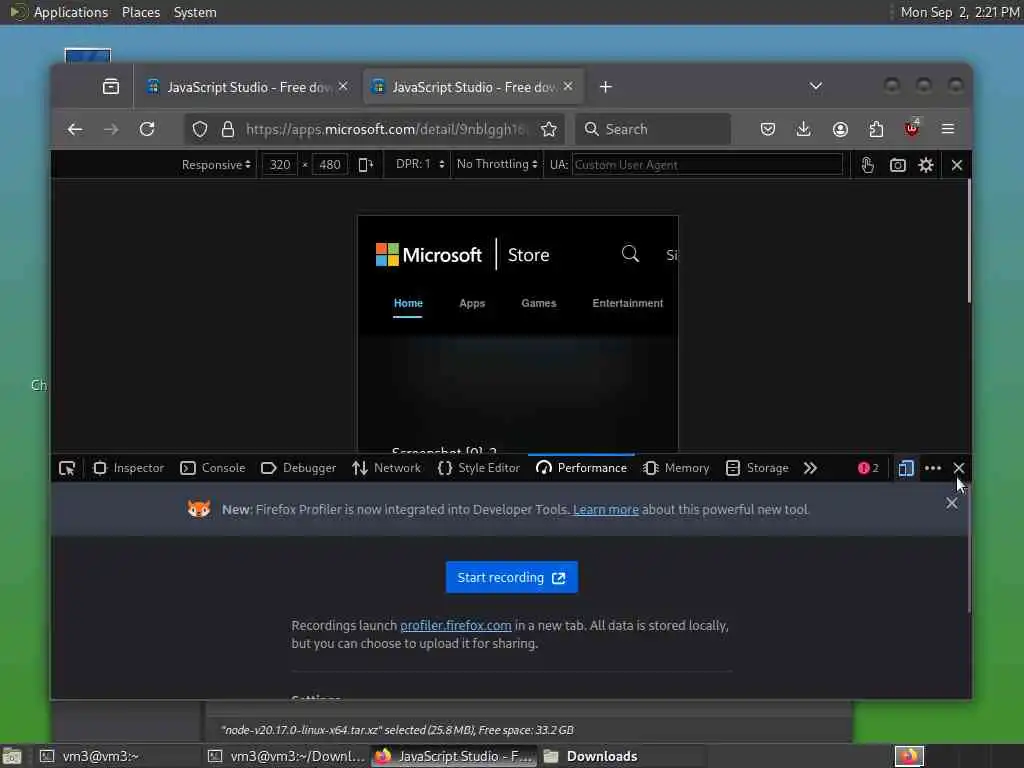Viewport: 1024px width, 768px height.
Task: Open Firefox View tab overview icon
Action: (x=110, y=86)
